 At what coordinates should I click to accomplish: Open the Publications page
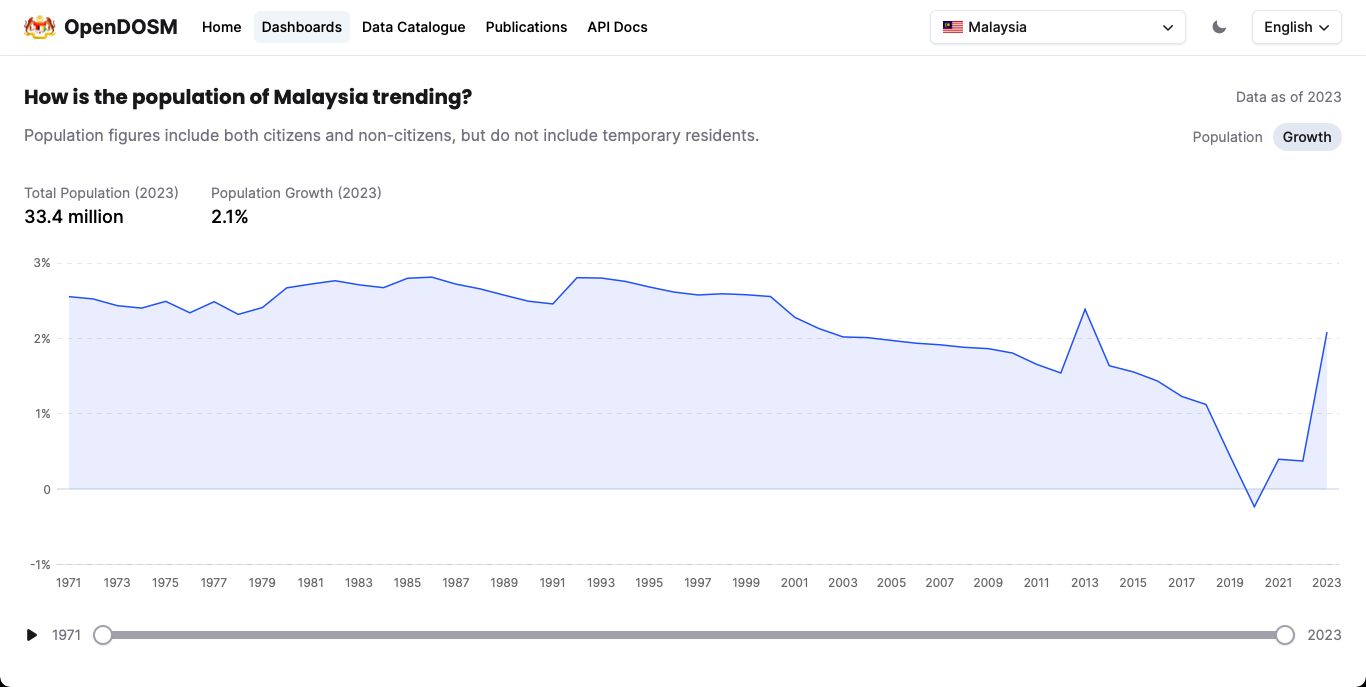[526, 27]
